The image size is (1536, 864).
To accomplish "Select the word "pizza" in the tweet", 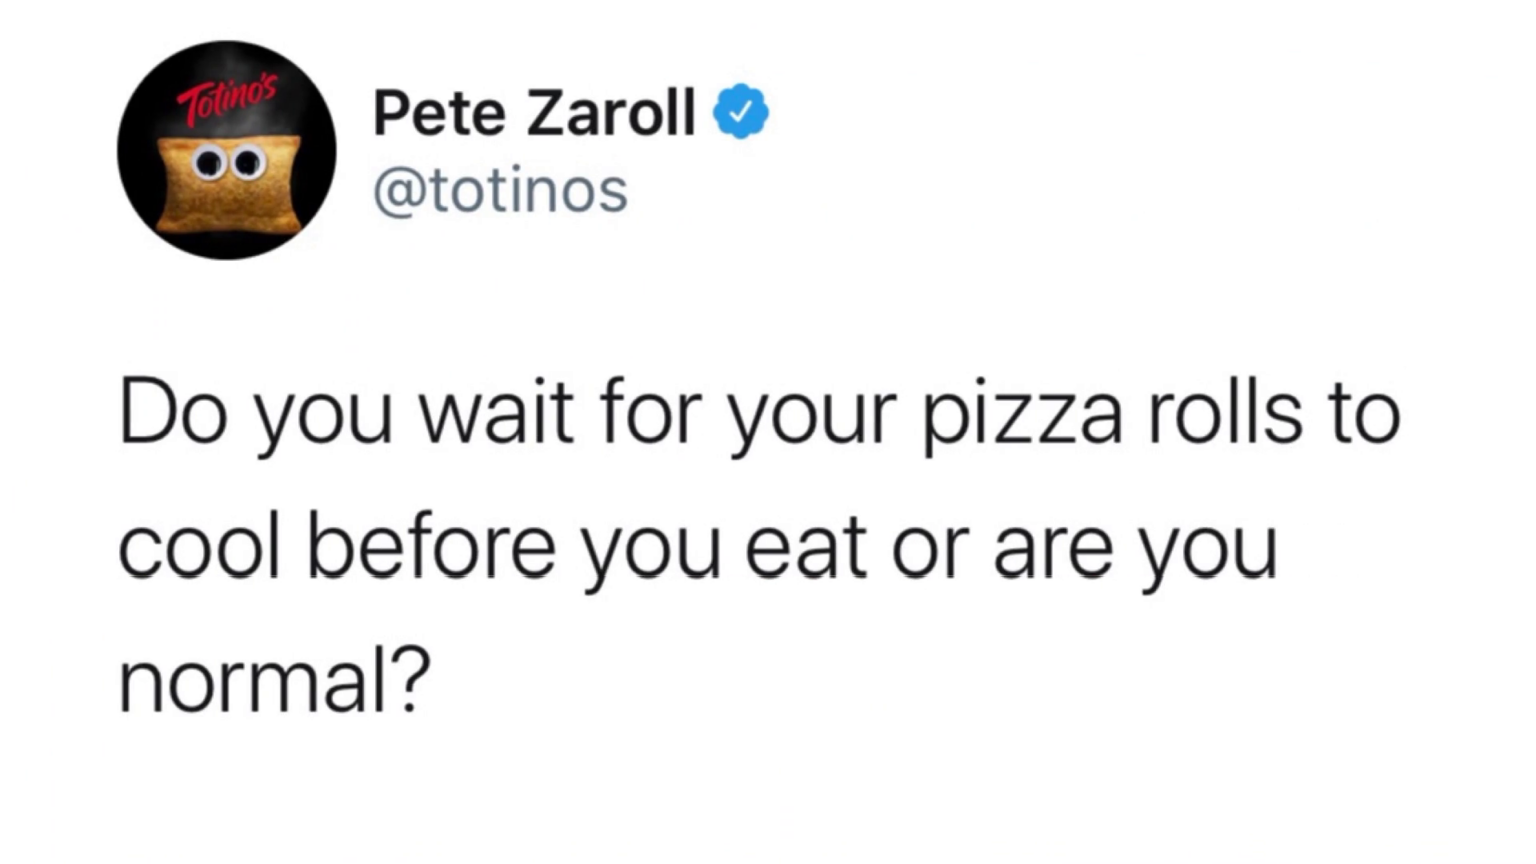I will pyautogui.click(x=1022, y=413).
